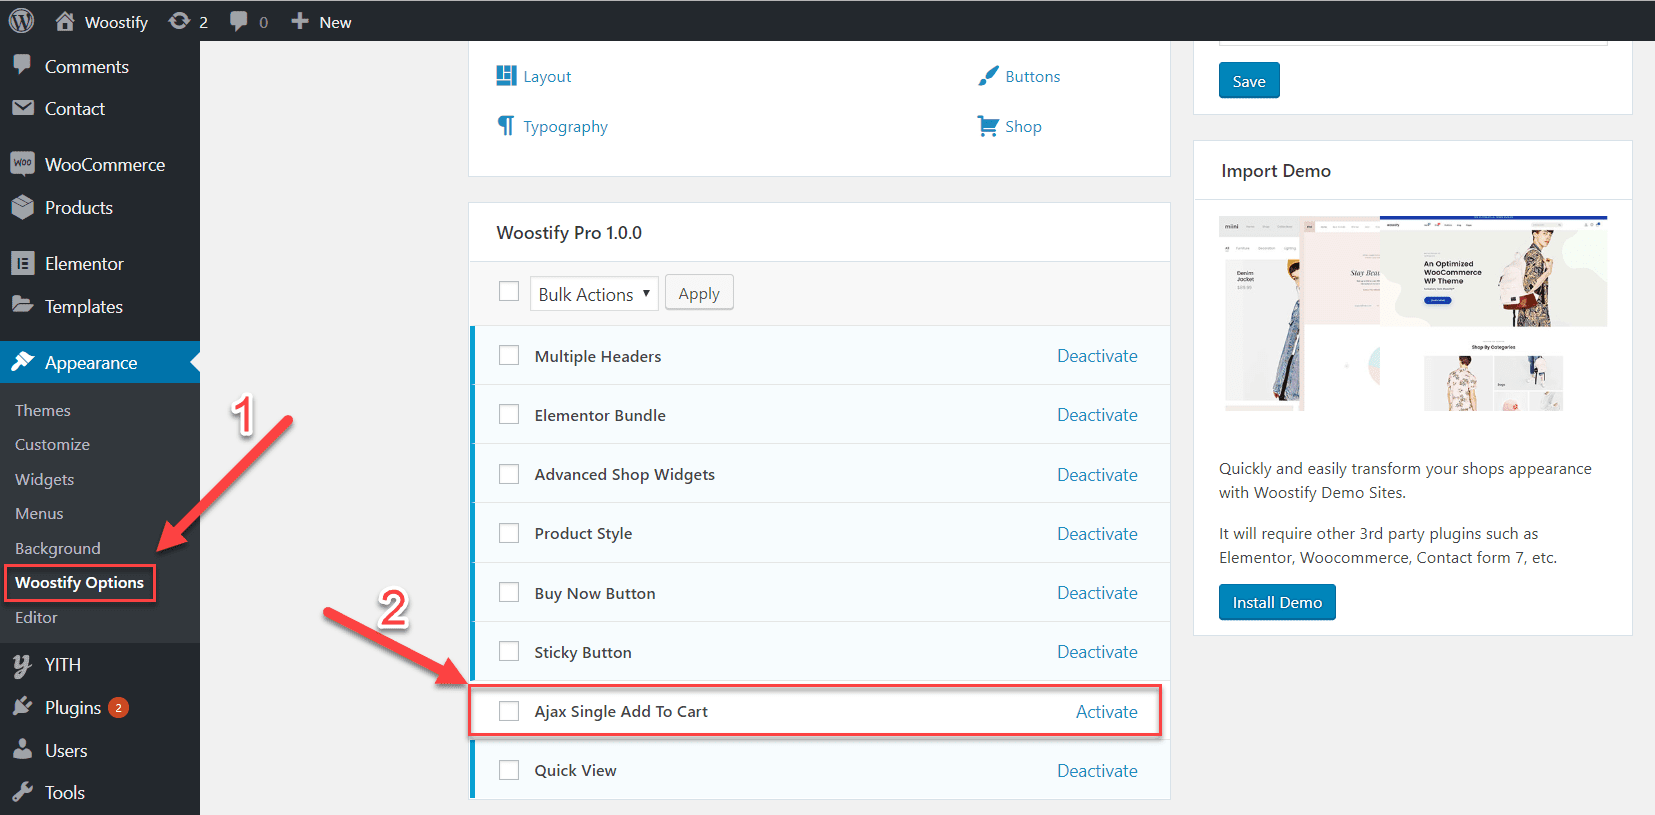The width and height of the screenshot is (1655, 815).
Task: Click the plus New icon
Action: coord(299,21)
